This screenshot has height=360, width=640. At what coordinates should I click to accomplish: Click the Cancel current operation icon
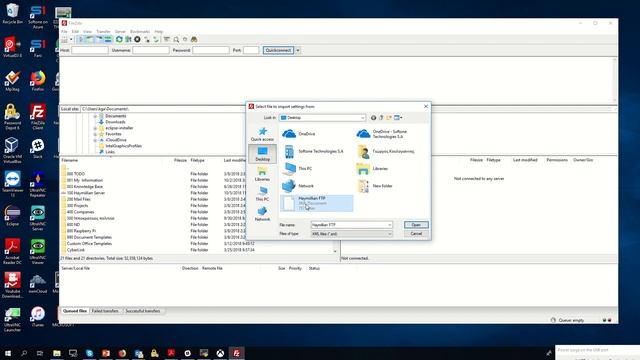point(138,40)
